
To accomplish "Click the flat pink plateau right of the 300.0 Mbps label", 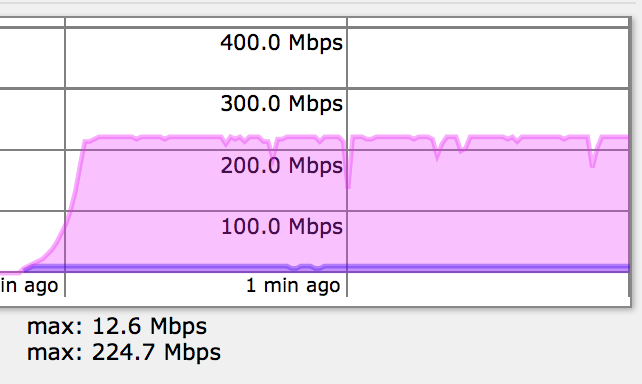I will click(x=487, y=137).
